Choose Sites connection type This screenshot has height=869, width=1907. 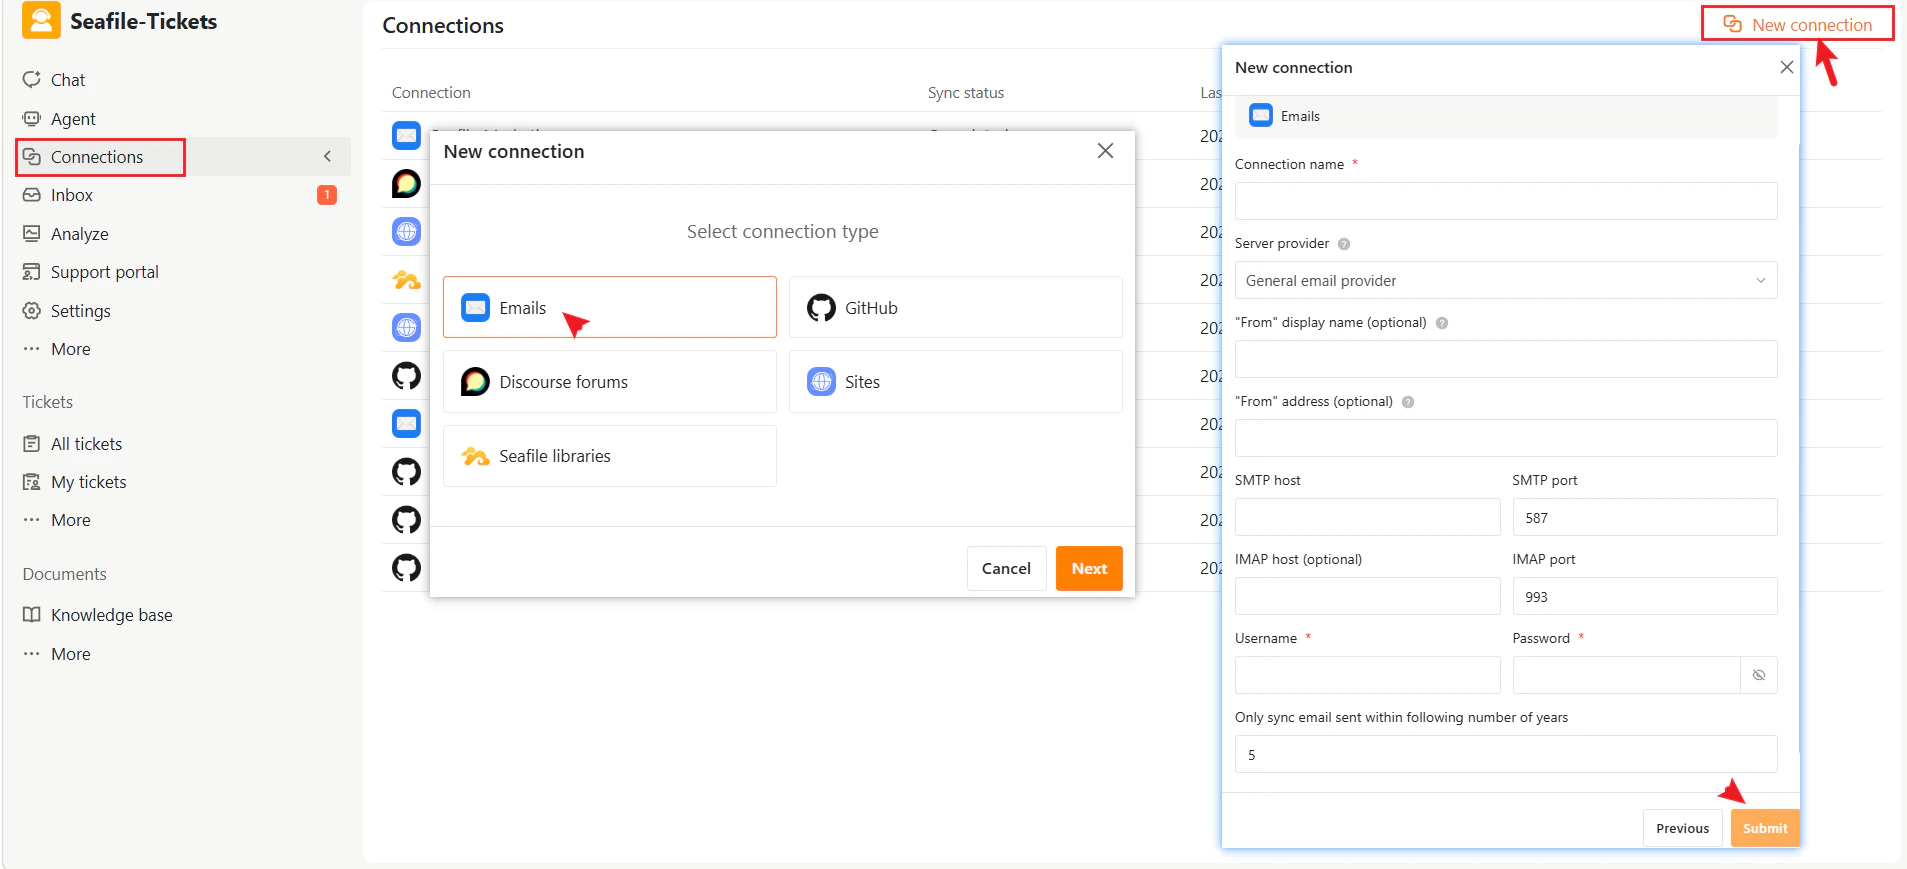[x=956, y=381]
